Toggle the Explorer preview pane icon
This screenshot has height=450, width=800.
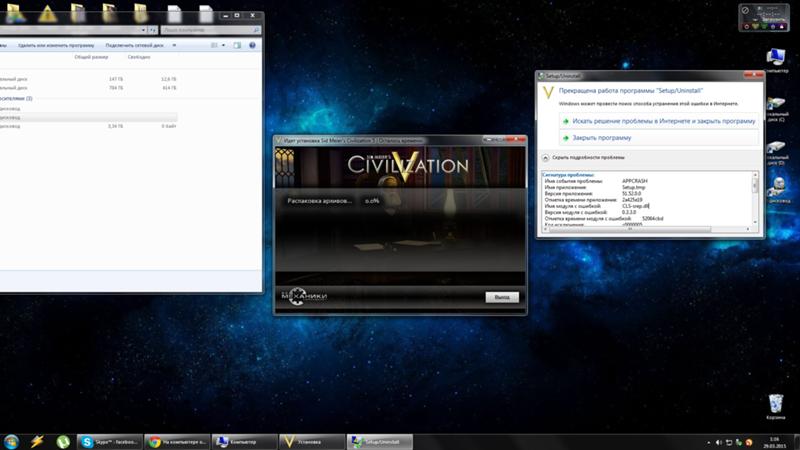point(237,45)
